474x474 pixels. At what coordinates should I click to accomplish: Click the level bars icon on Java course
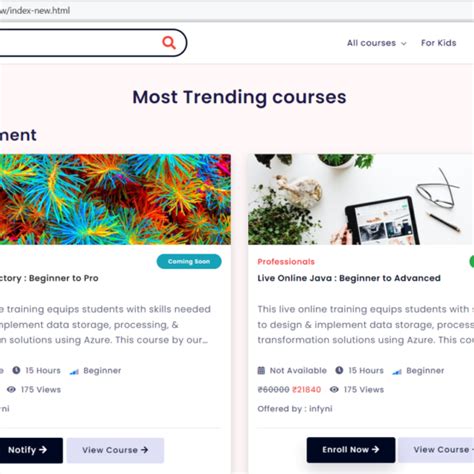tap(397, 371)
